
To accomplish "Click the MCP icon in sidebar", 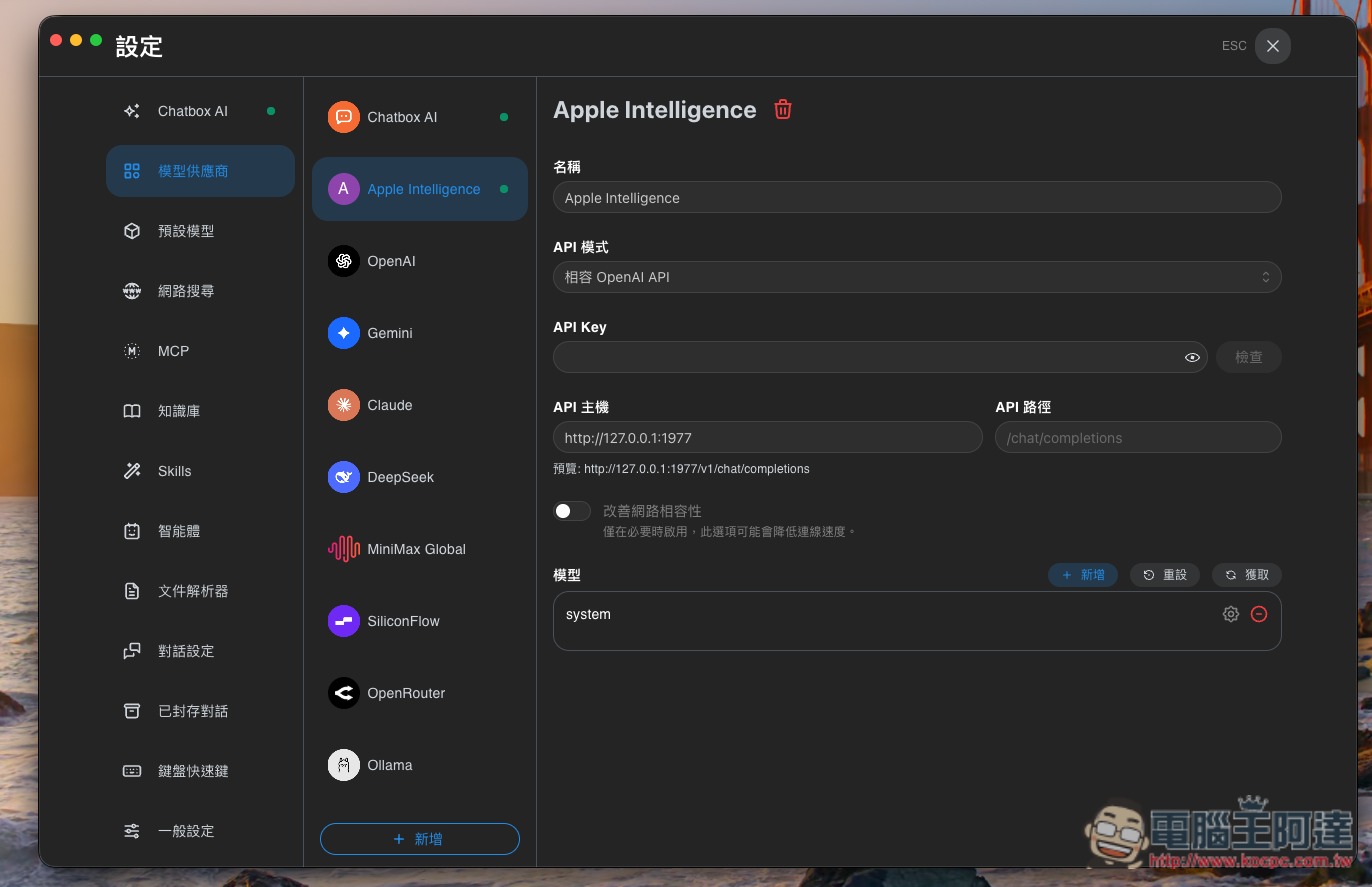I will point(132,351).
